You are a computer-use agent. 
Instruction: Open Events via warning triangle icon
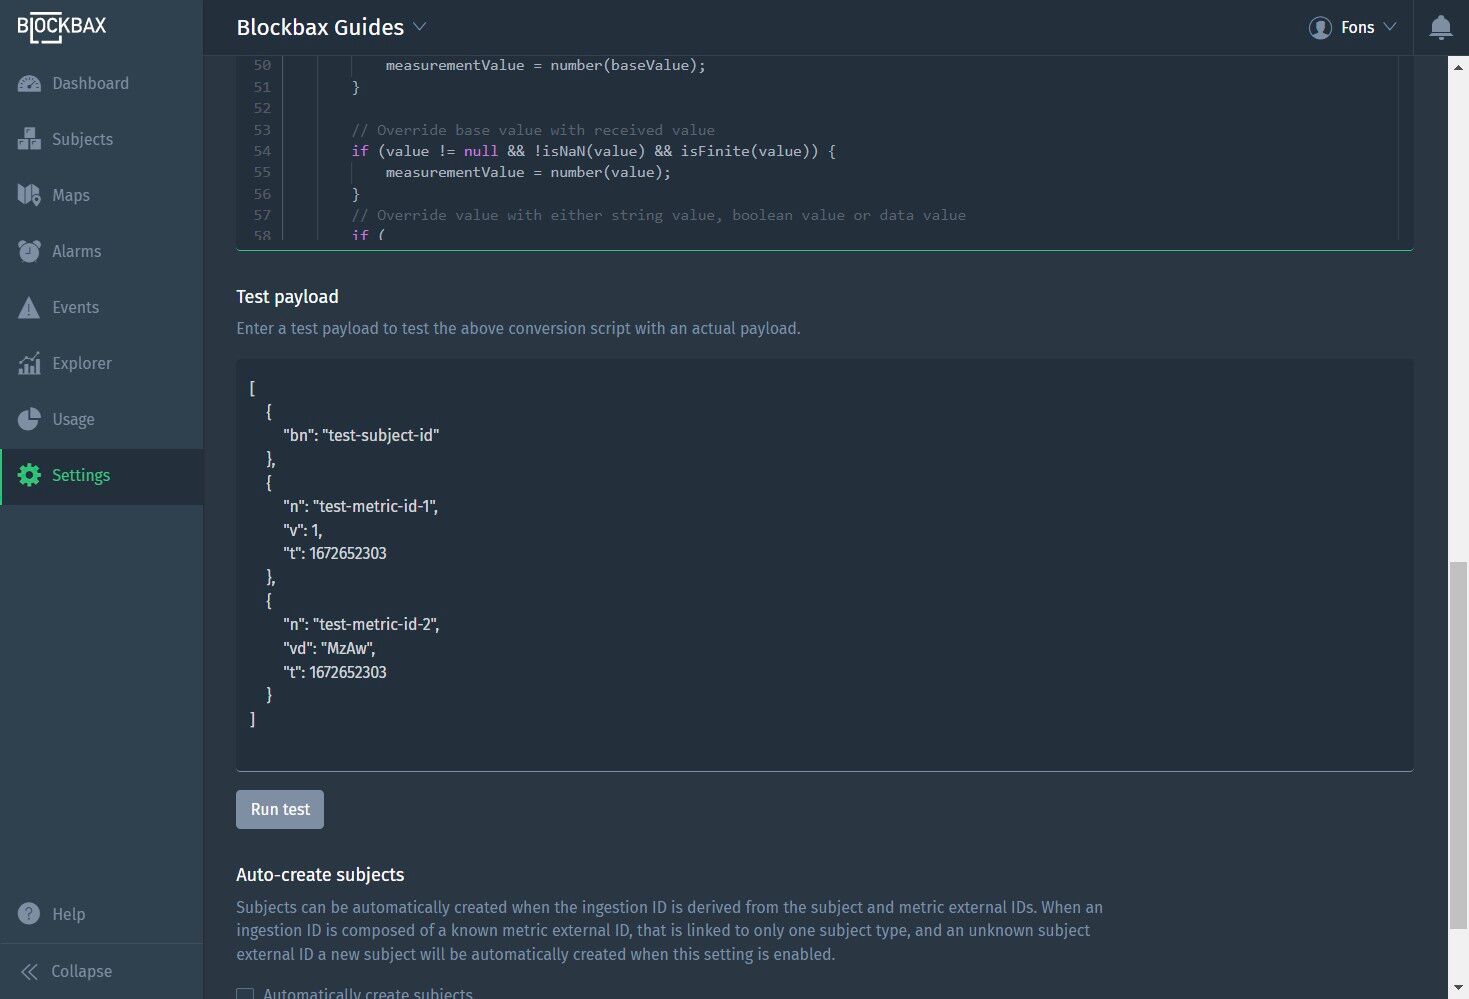click(x=29, y=307)
